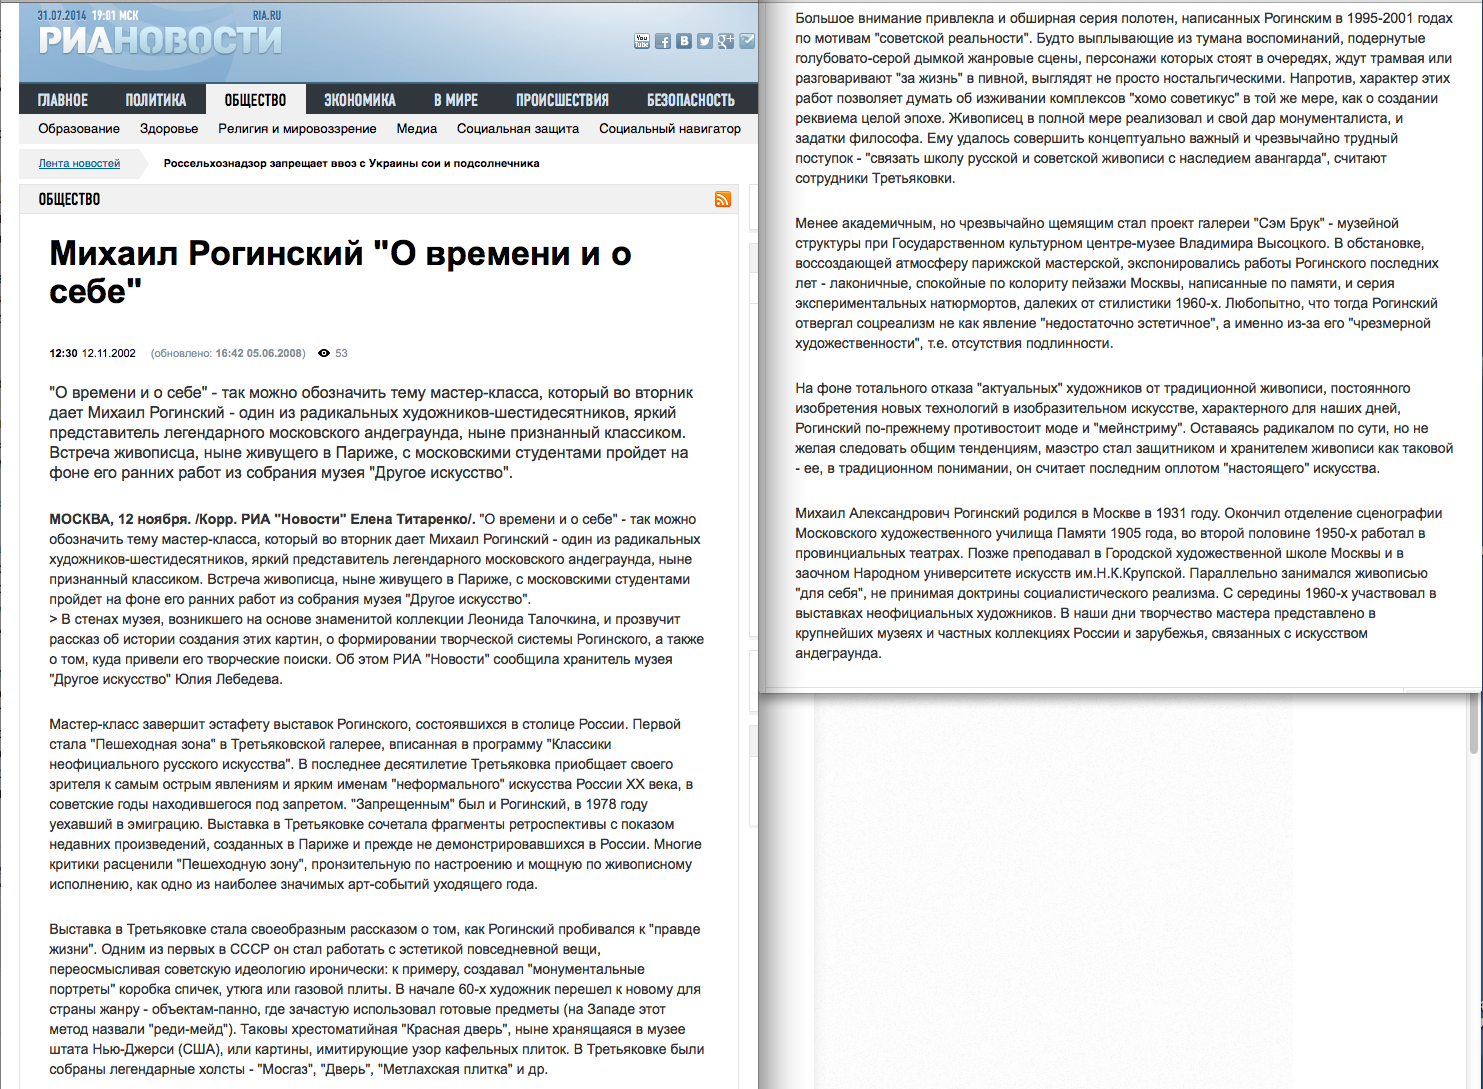Image resolution: width=1483 pixels, height=1089 pixels.
Task: Open the Россельхознадзор news ticker headline
Action: (x=351, y=163)
